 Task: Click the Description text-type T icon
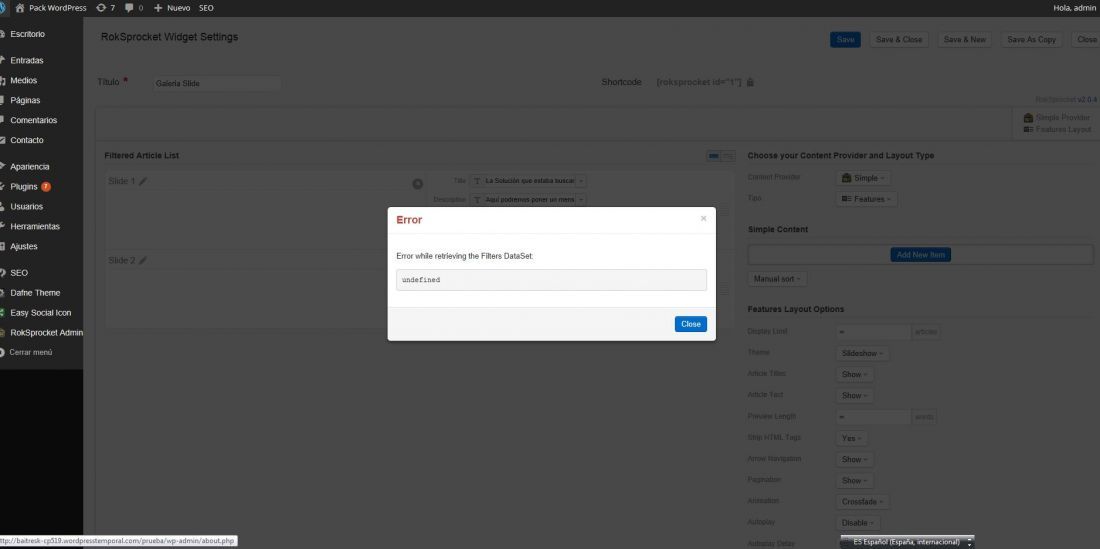tap(477, 200)
